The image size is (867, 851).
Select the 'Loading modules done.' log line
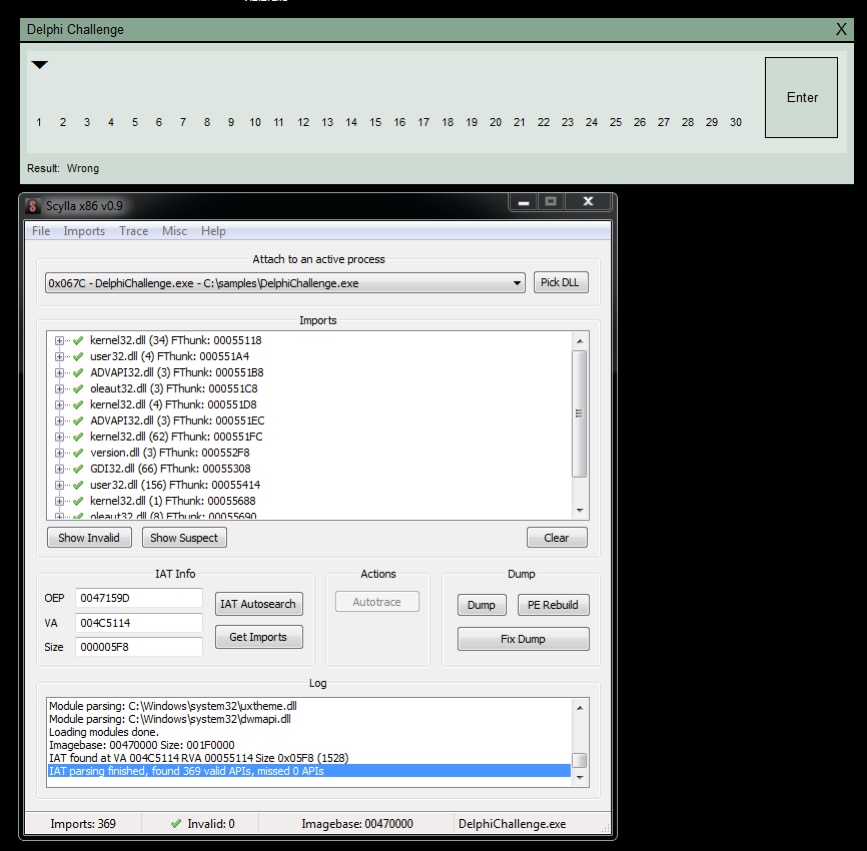click(104, 732)
